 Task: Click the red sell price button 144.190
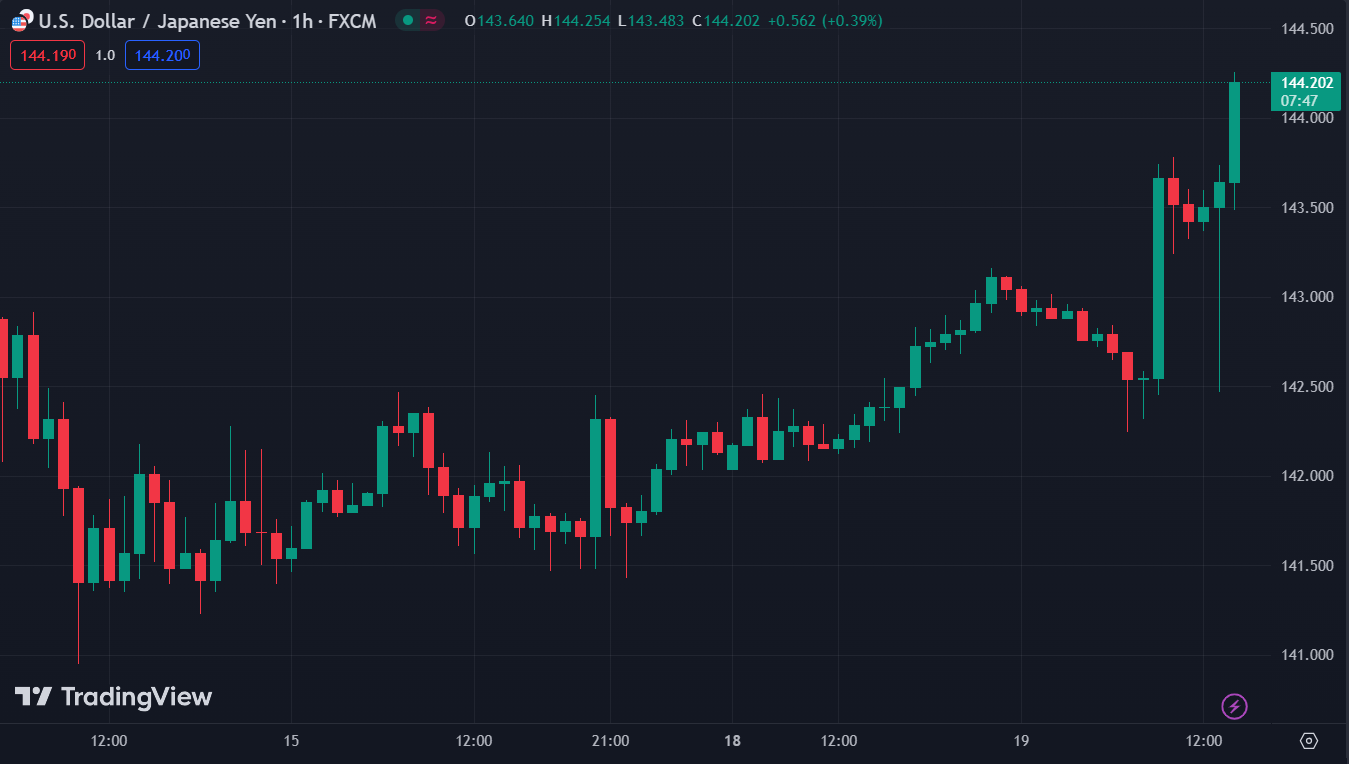point(48,56)
